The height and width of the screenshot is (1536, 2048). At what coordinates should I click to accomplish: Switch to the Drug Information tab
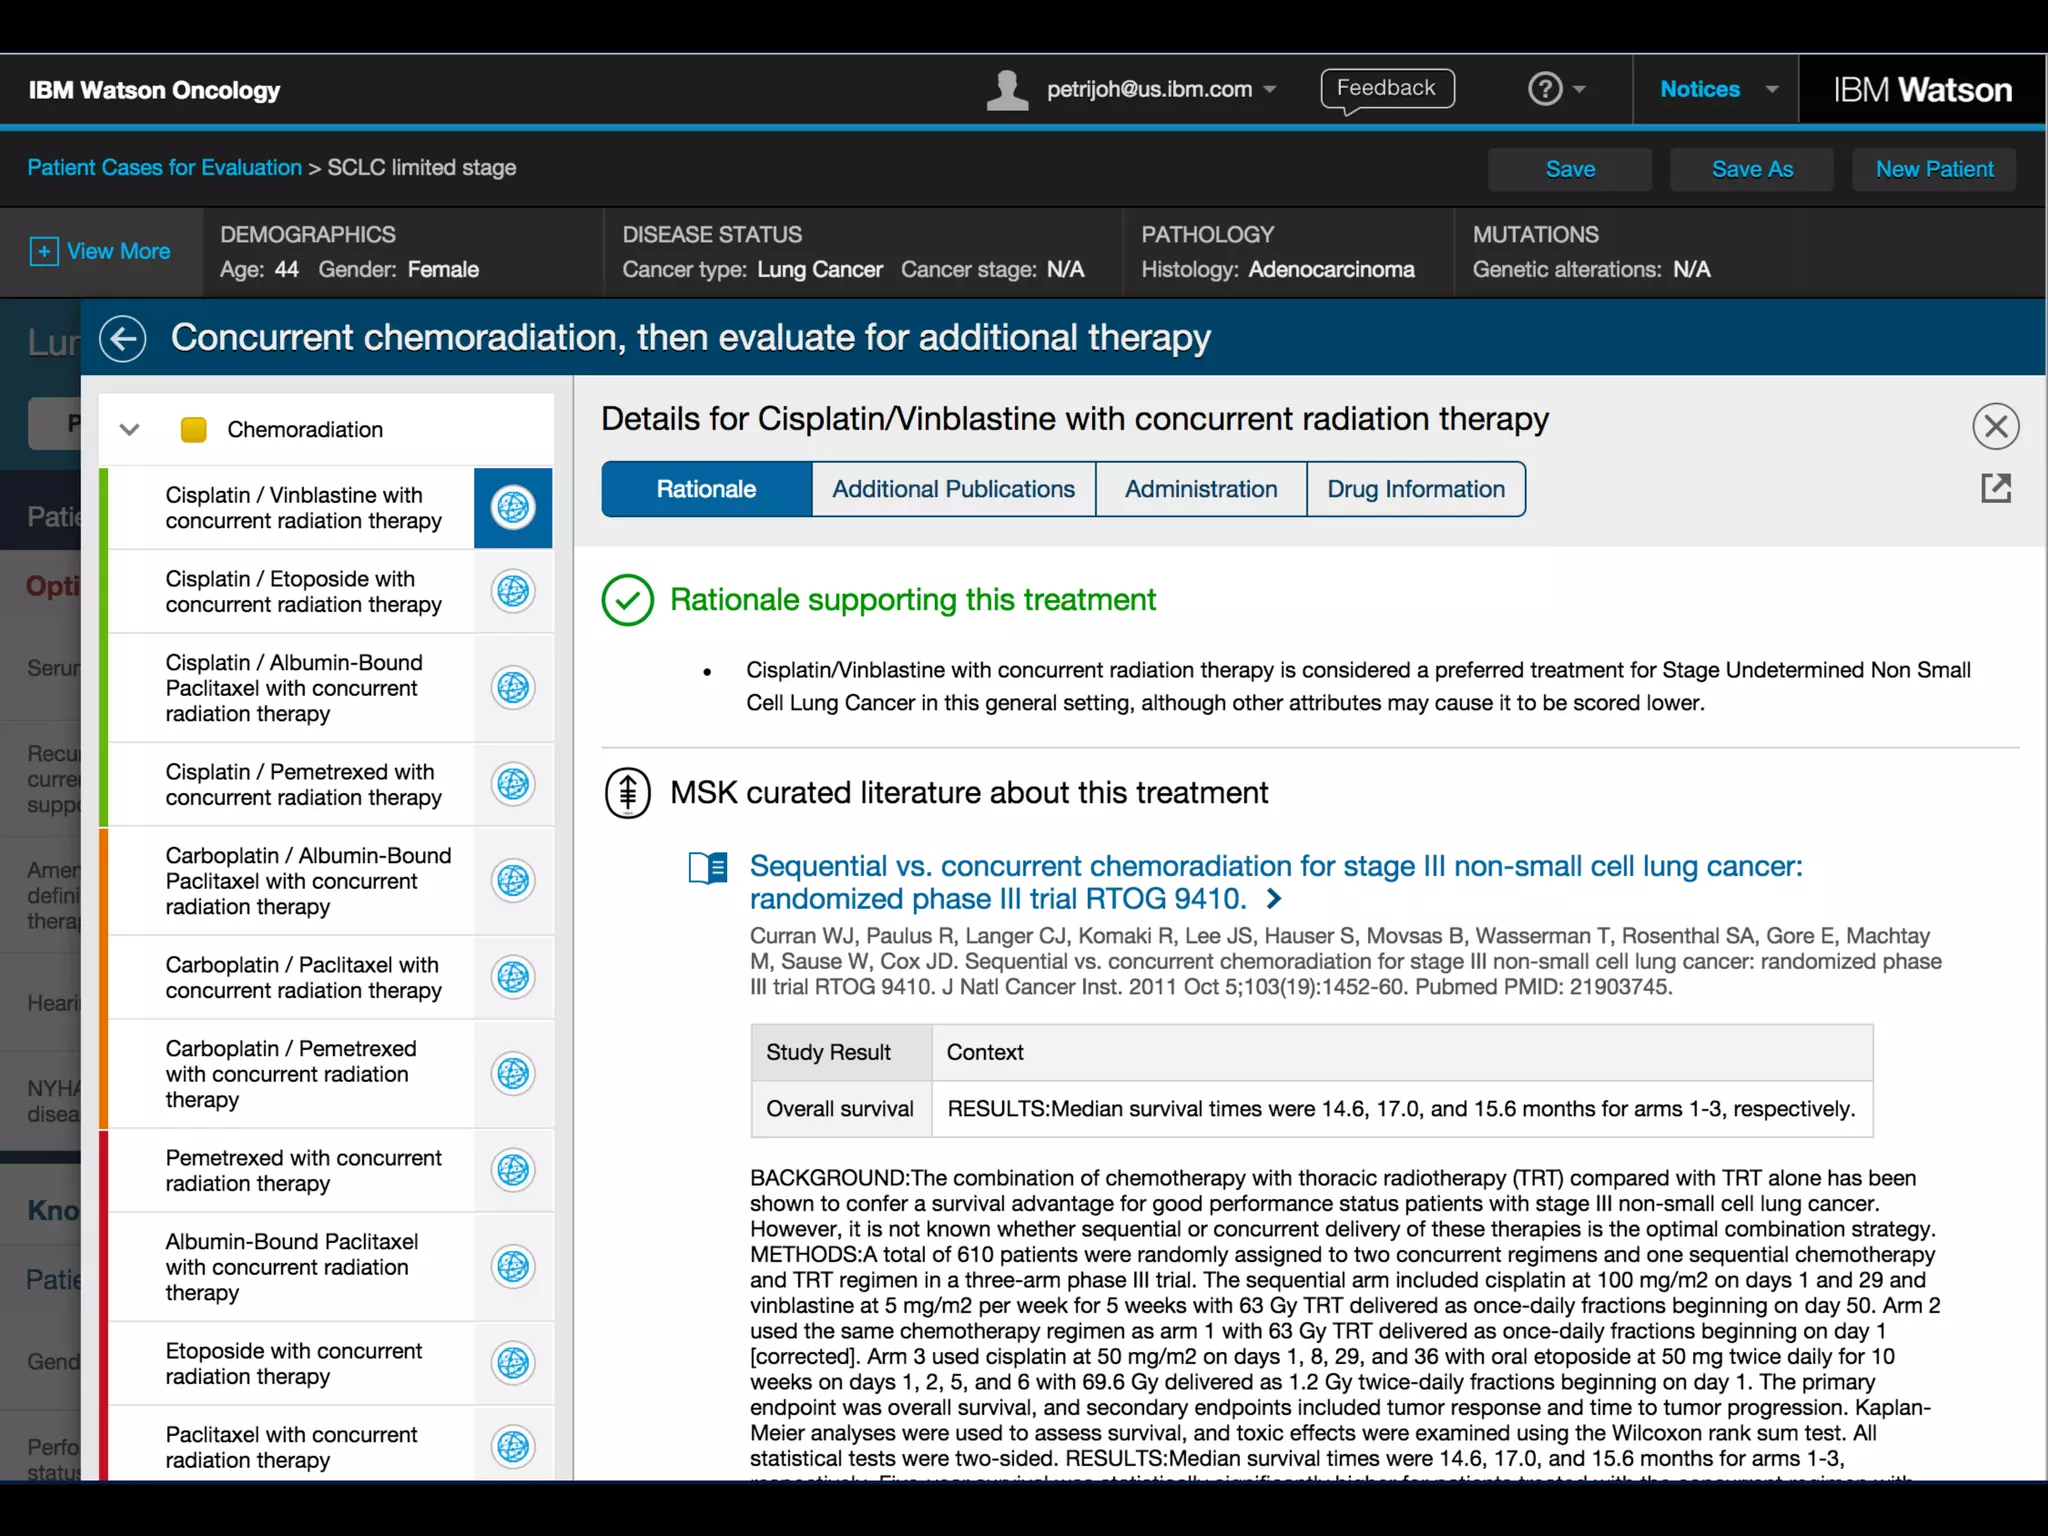coord(1415,489)
